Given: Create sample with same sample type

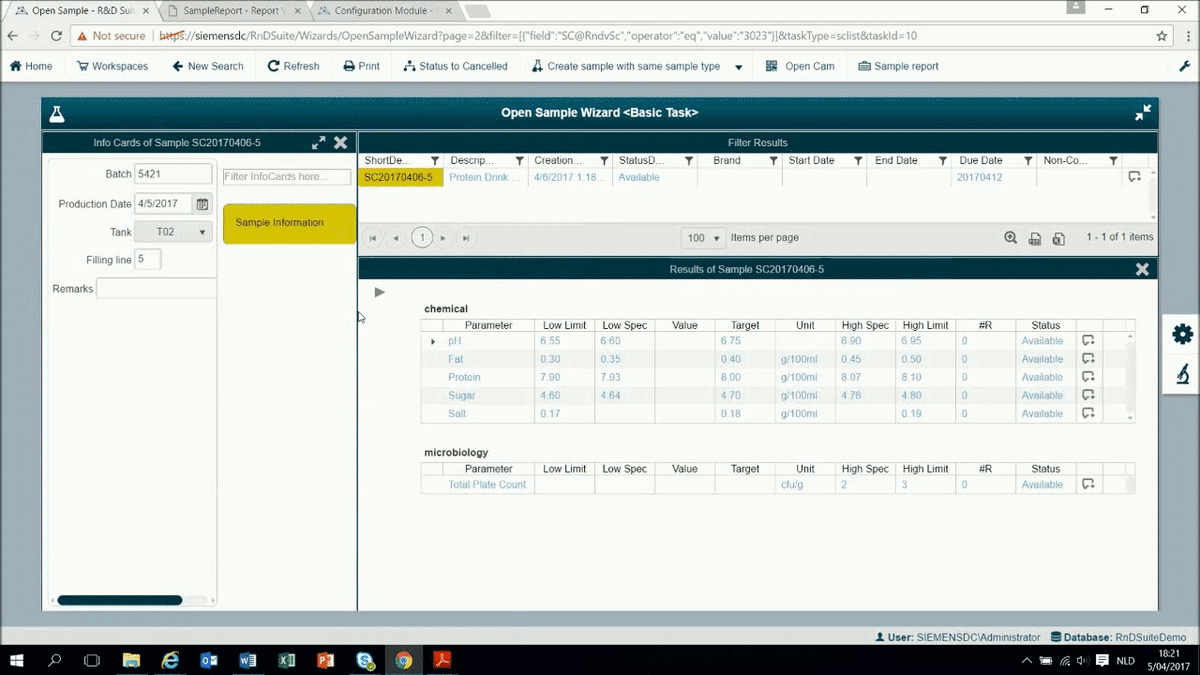Looking at the screenshot, I should click(626, 66).
